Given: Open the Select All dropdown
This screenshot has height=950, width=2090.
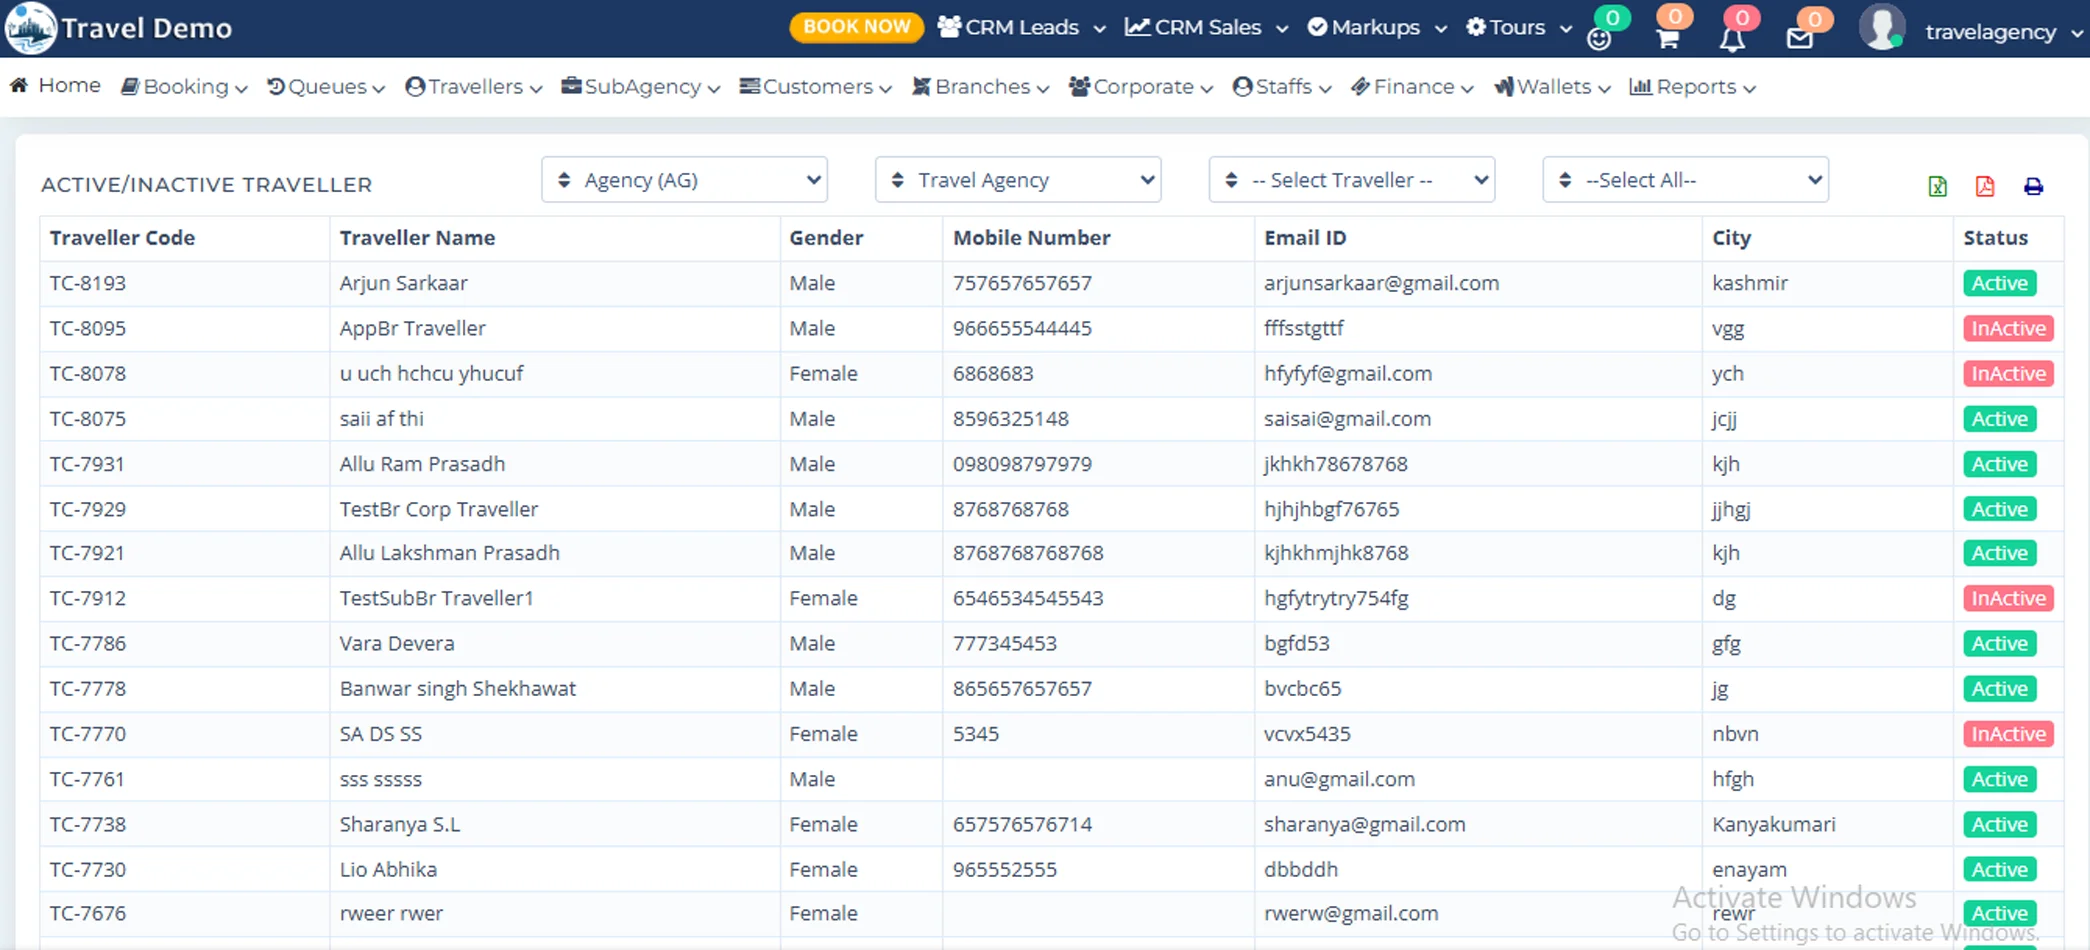Looking at the screenshot, I should (1685, 180).
